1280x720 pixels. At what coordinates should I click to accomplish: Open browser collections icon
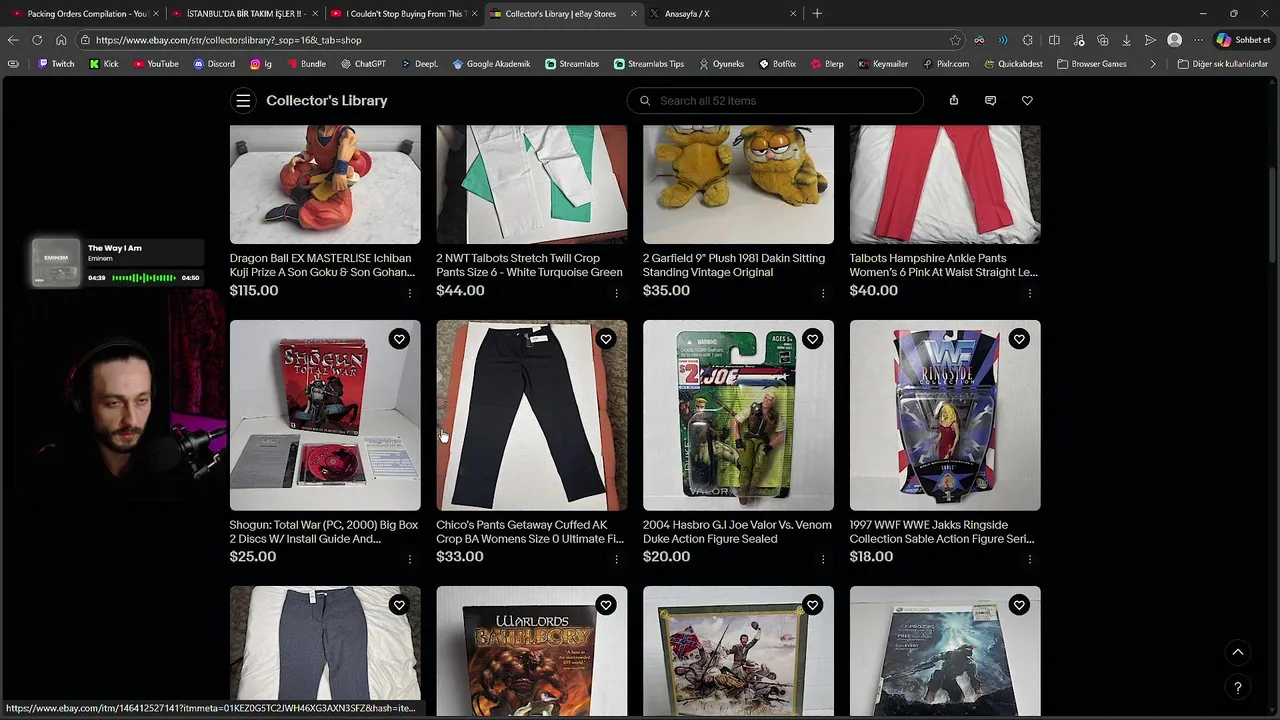(1103, 40)
